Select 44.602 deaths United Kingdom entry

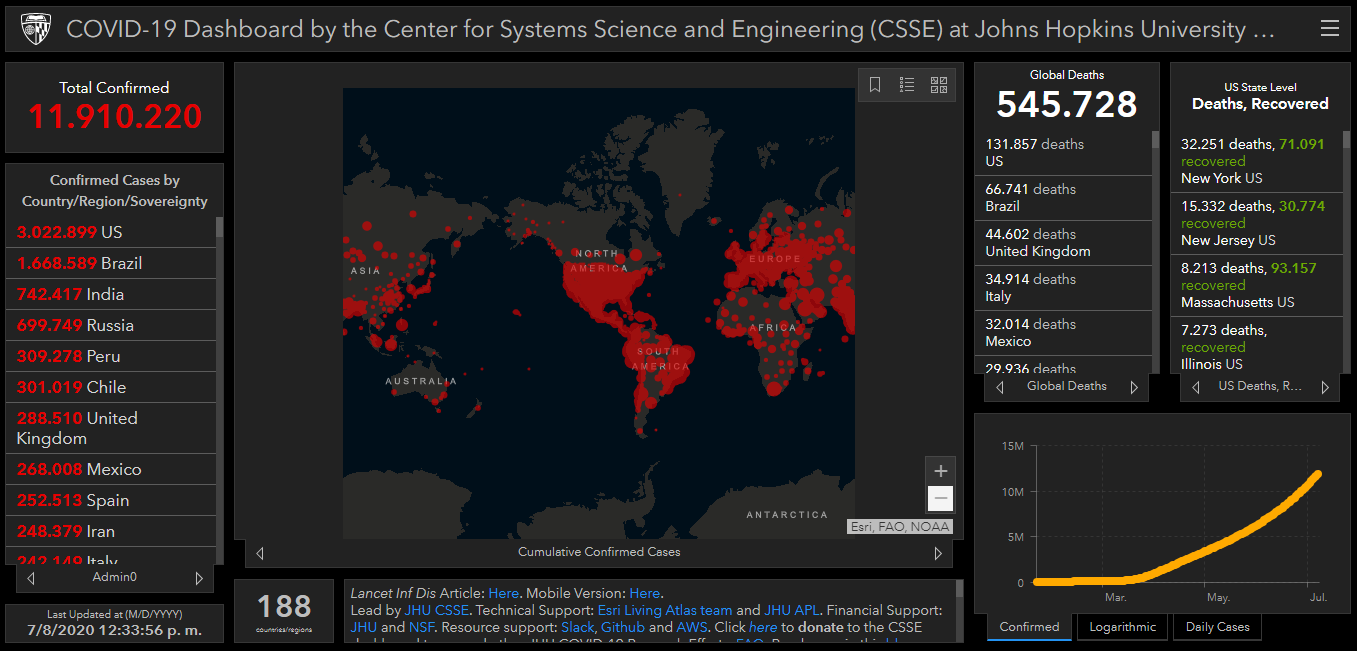click(1064, 243)
